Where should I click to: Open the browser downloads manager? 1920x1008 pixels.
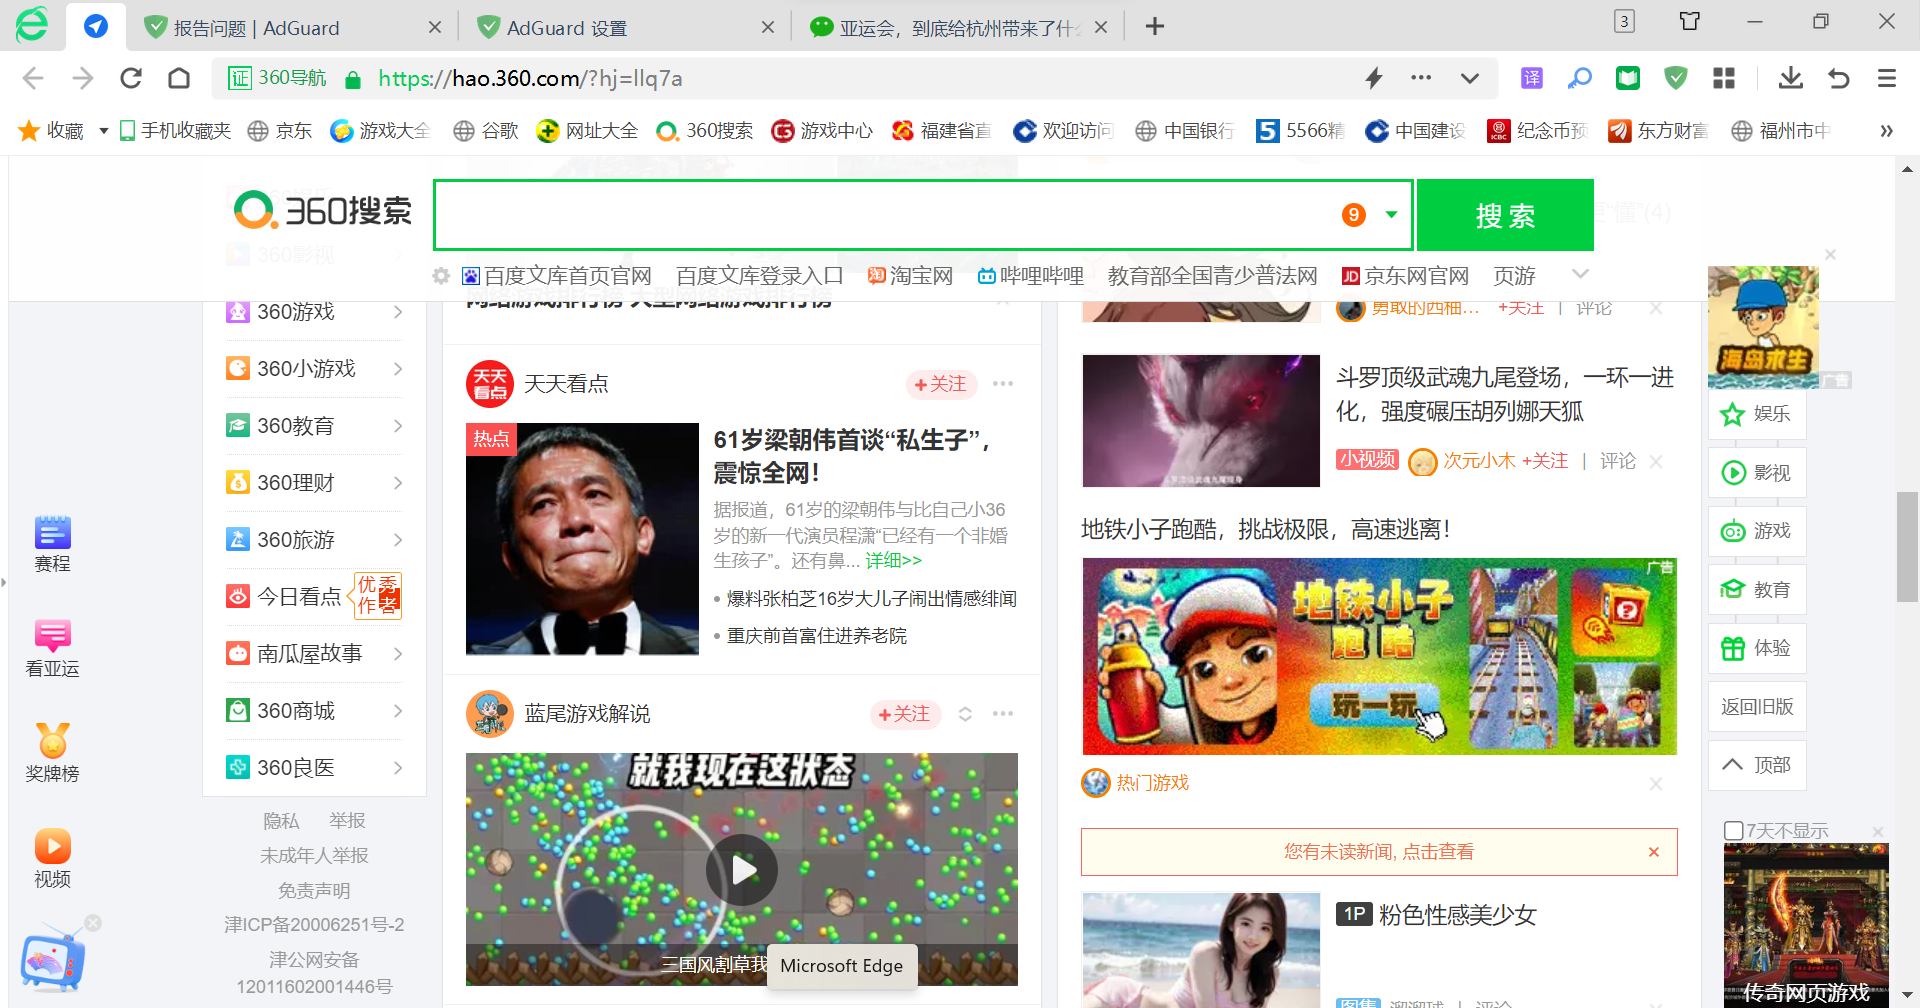click(x=1790, y=78)
